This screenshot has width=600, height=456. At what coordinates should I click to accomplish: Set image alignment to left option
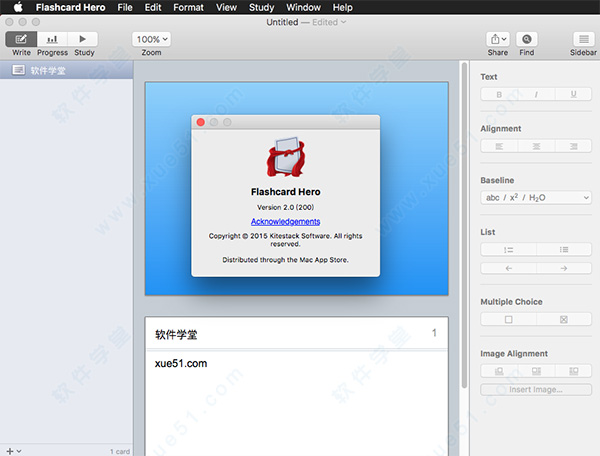pos(499,371)
